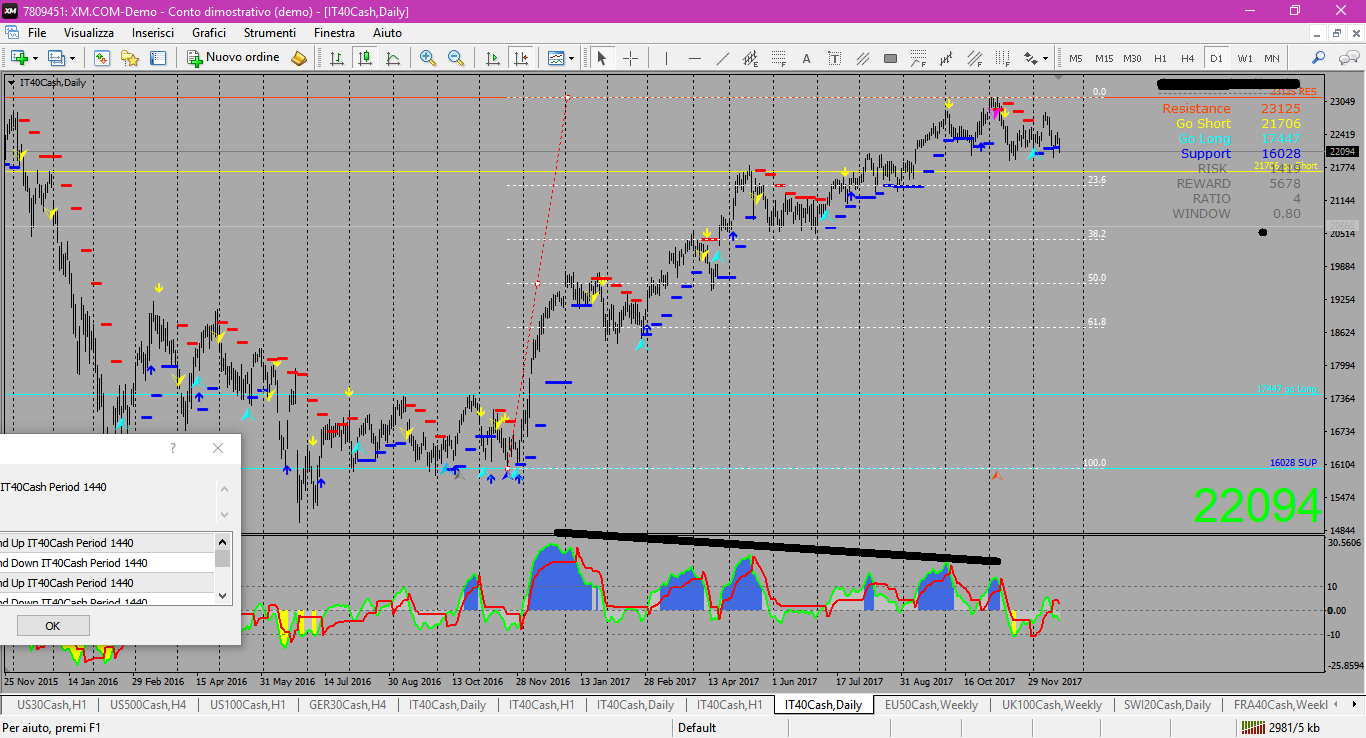Open the chart Templates icon
The image size is (1366, 738).
[556, 58]
